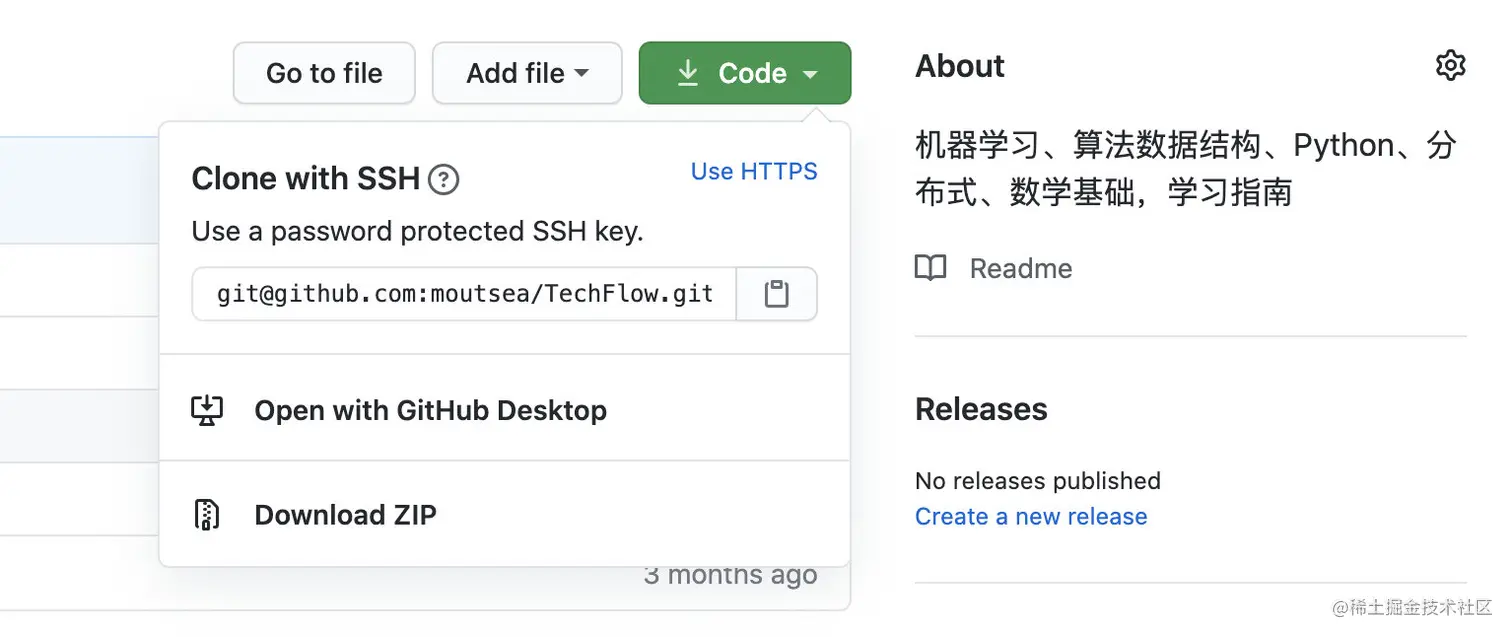Click the "No releases published" text
The image size is (1512, 637).
pos(1038,481)
